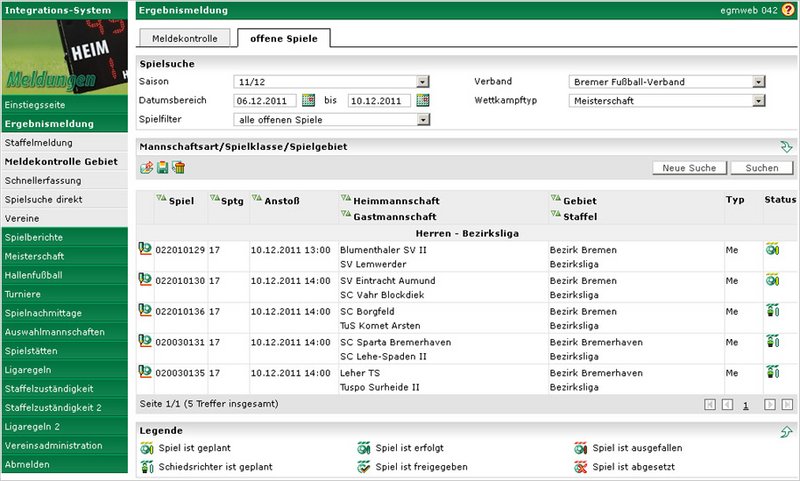Open calendar picker for start date
This screenshot has width=800, height=481.
(308, 101)
